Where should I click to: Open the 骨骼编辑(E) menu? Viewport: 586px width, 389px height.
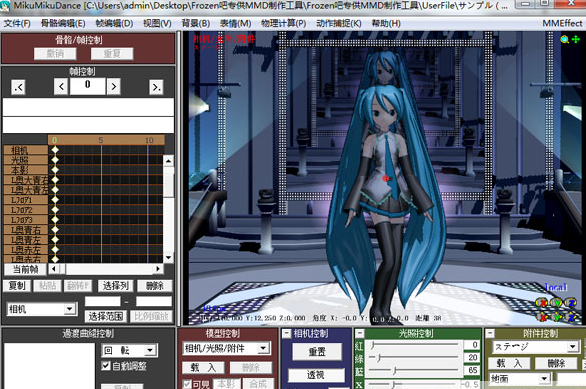point(63,24)
